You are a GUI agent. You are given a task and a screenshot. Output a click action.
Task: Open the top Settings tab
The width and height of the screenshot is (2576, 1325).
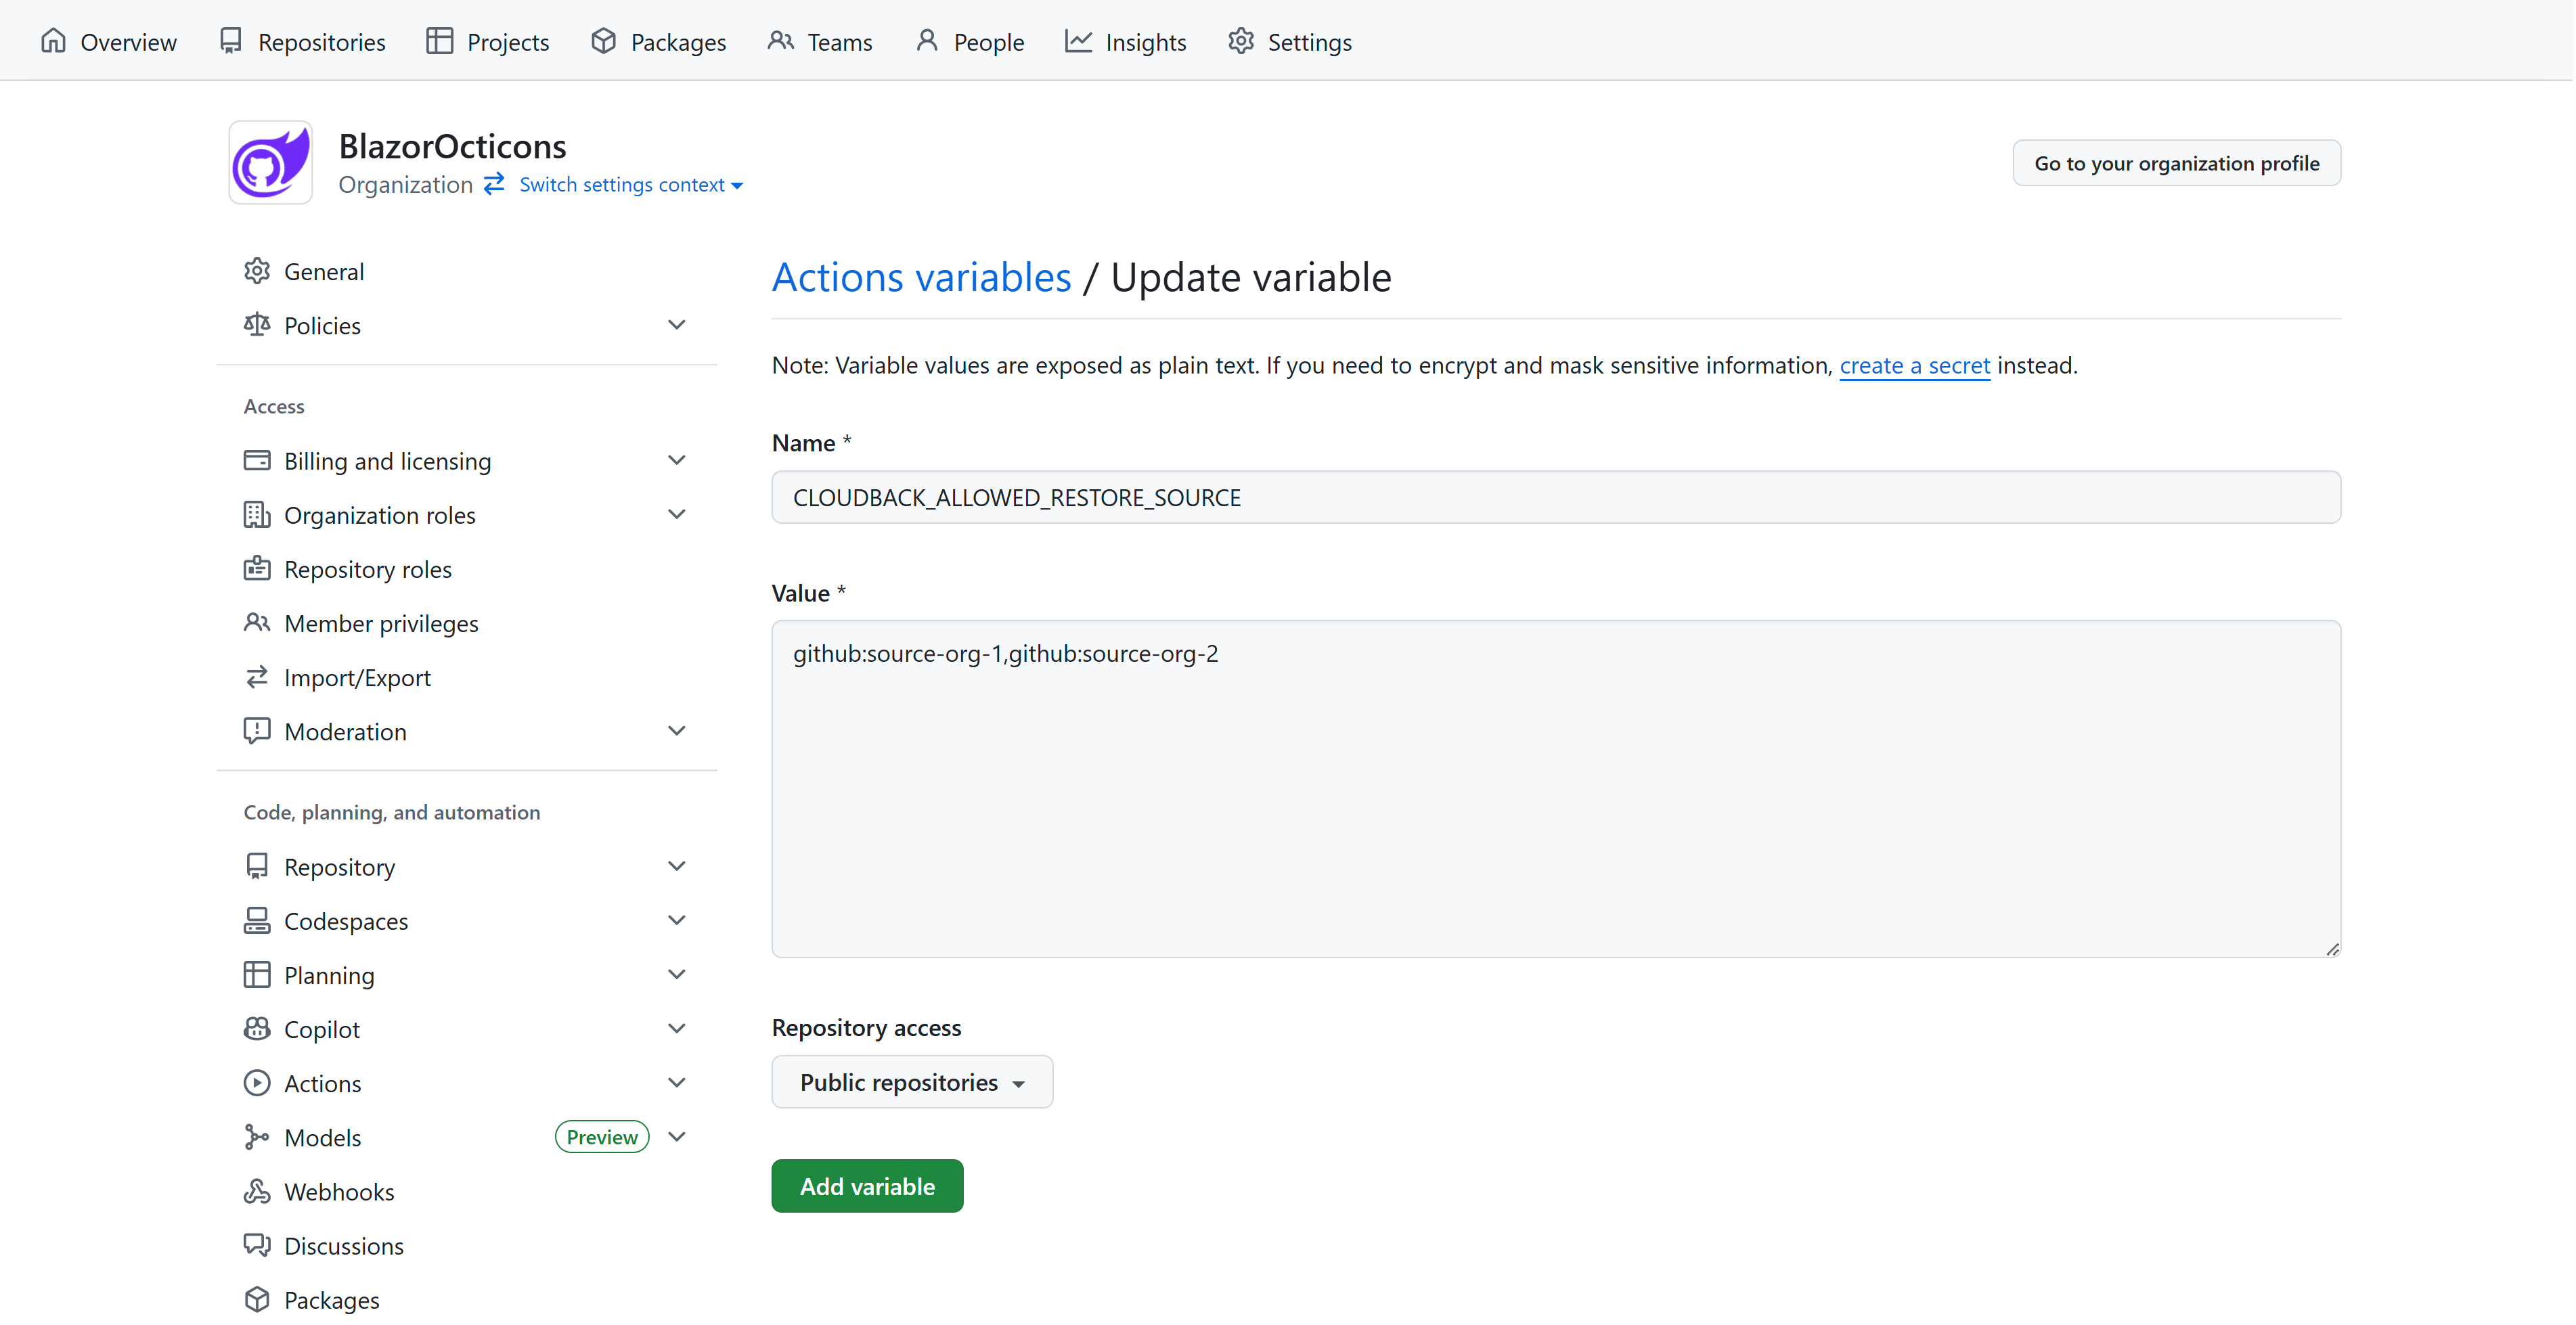(x=1290, y=41)
